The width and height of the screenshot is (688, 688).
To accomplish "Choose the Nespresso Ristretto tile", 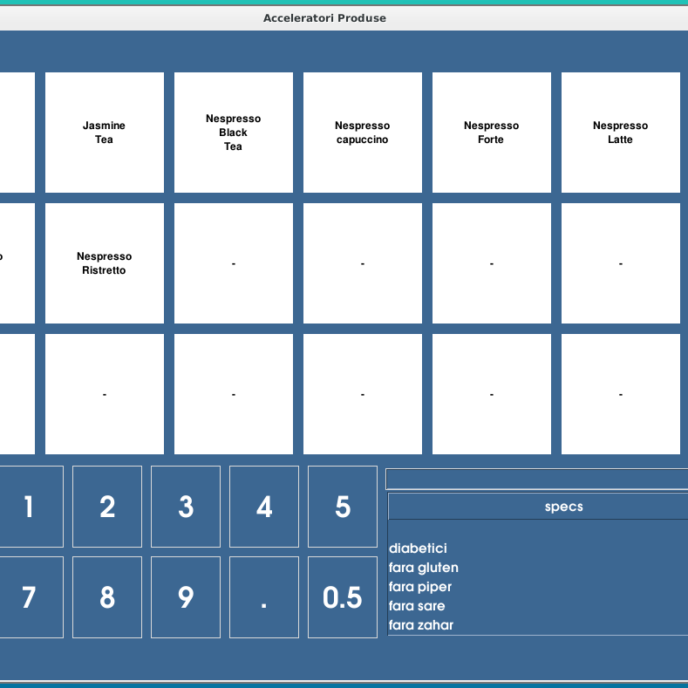I will [x=104, y=263].
